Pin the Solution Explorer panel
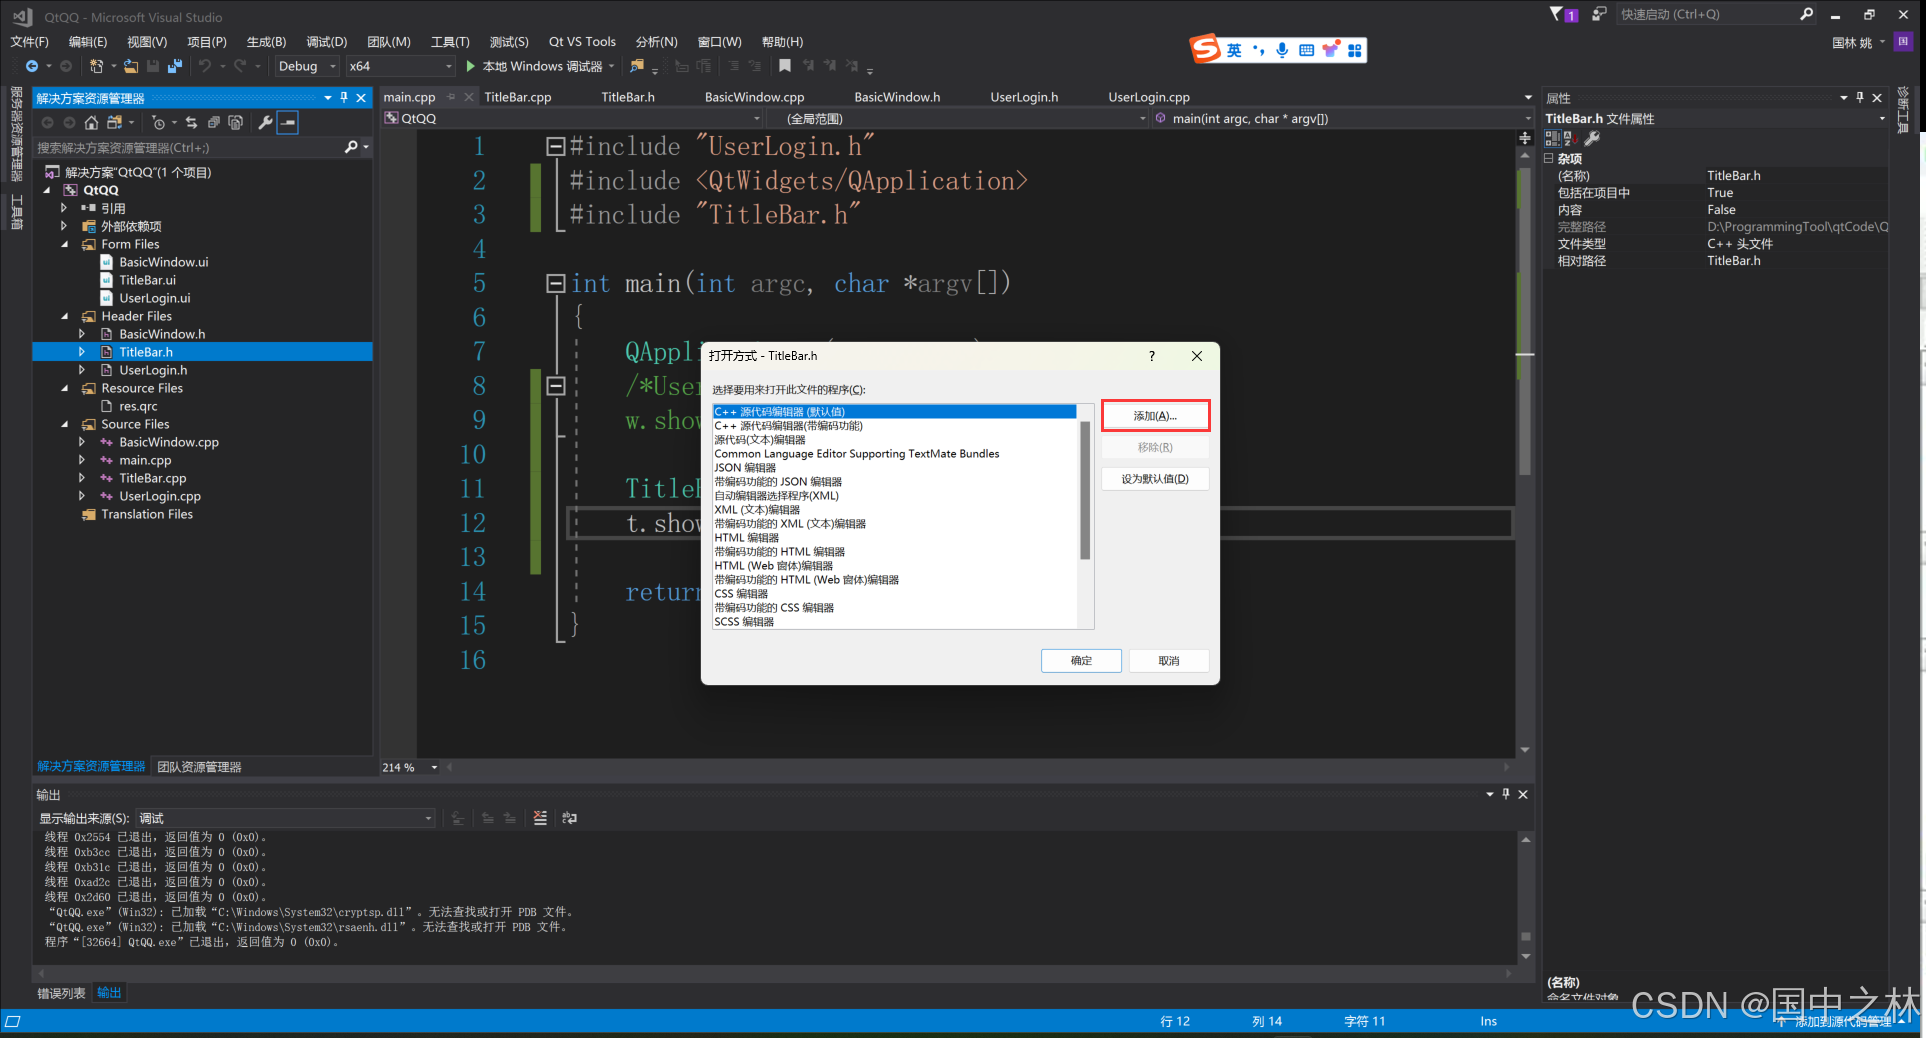Viewport: 1926px width, 1038px height. (x=344, y=97)
